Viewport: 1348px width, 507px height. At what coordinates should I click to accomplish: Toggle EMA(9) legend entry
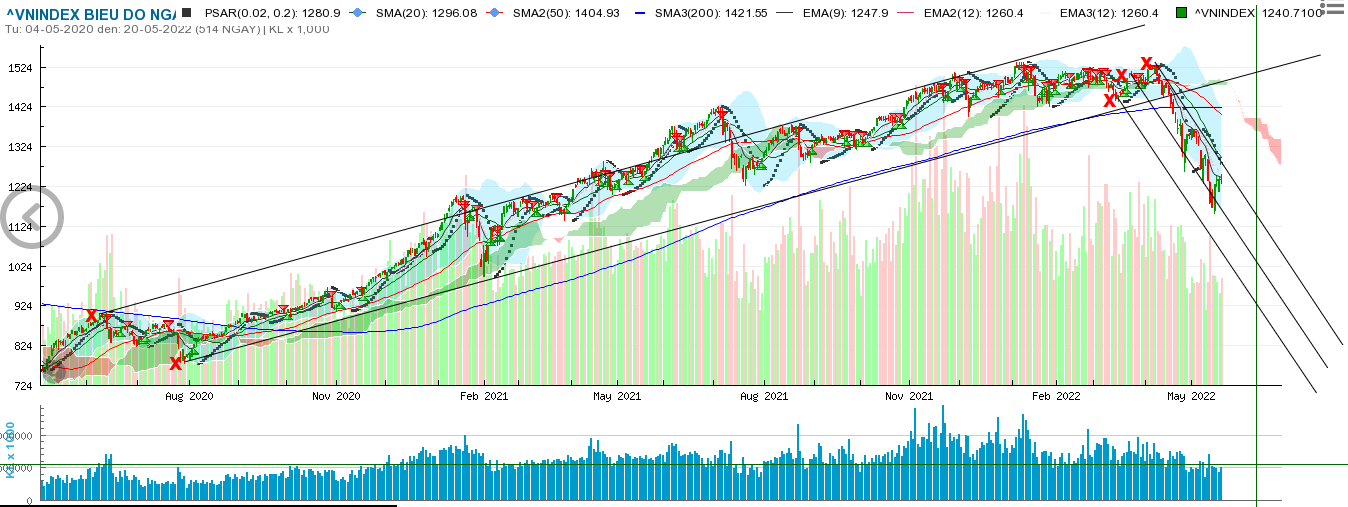[834, 12]
